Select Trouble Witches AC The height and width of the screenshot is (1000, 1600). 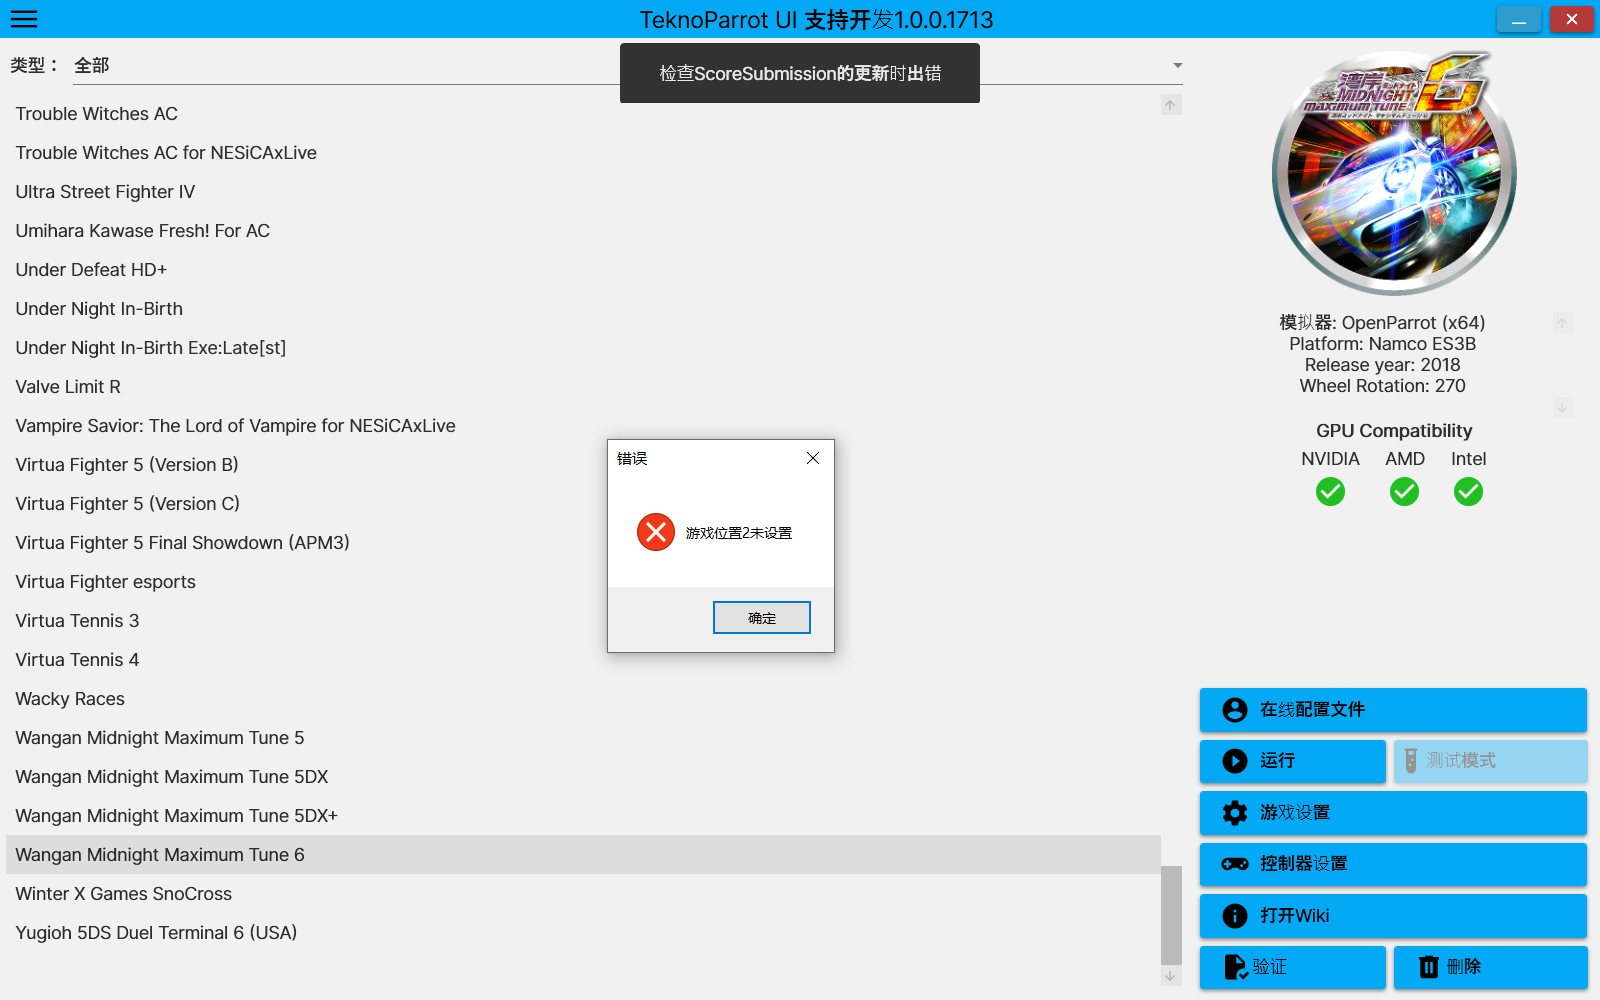click(583, 114)
